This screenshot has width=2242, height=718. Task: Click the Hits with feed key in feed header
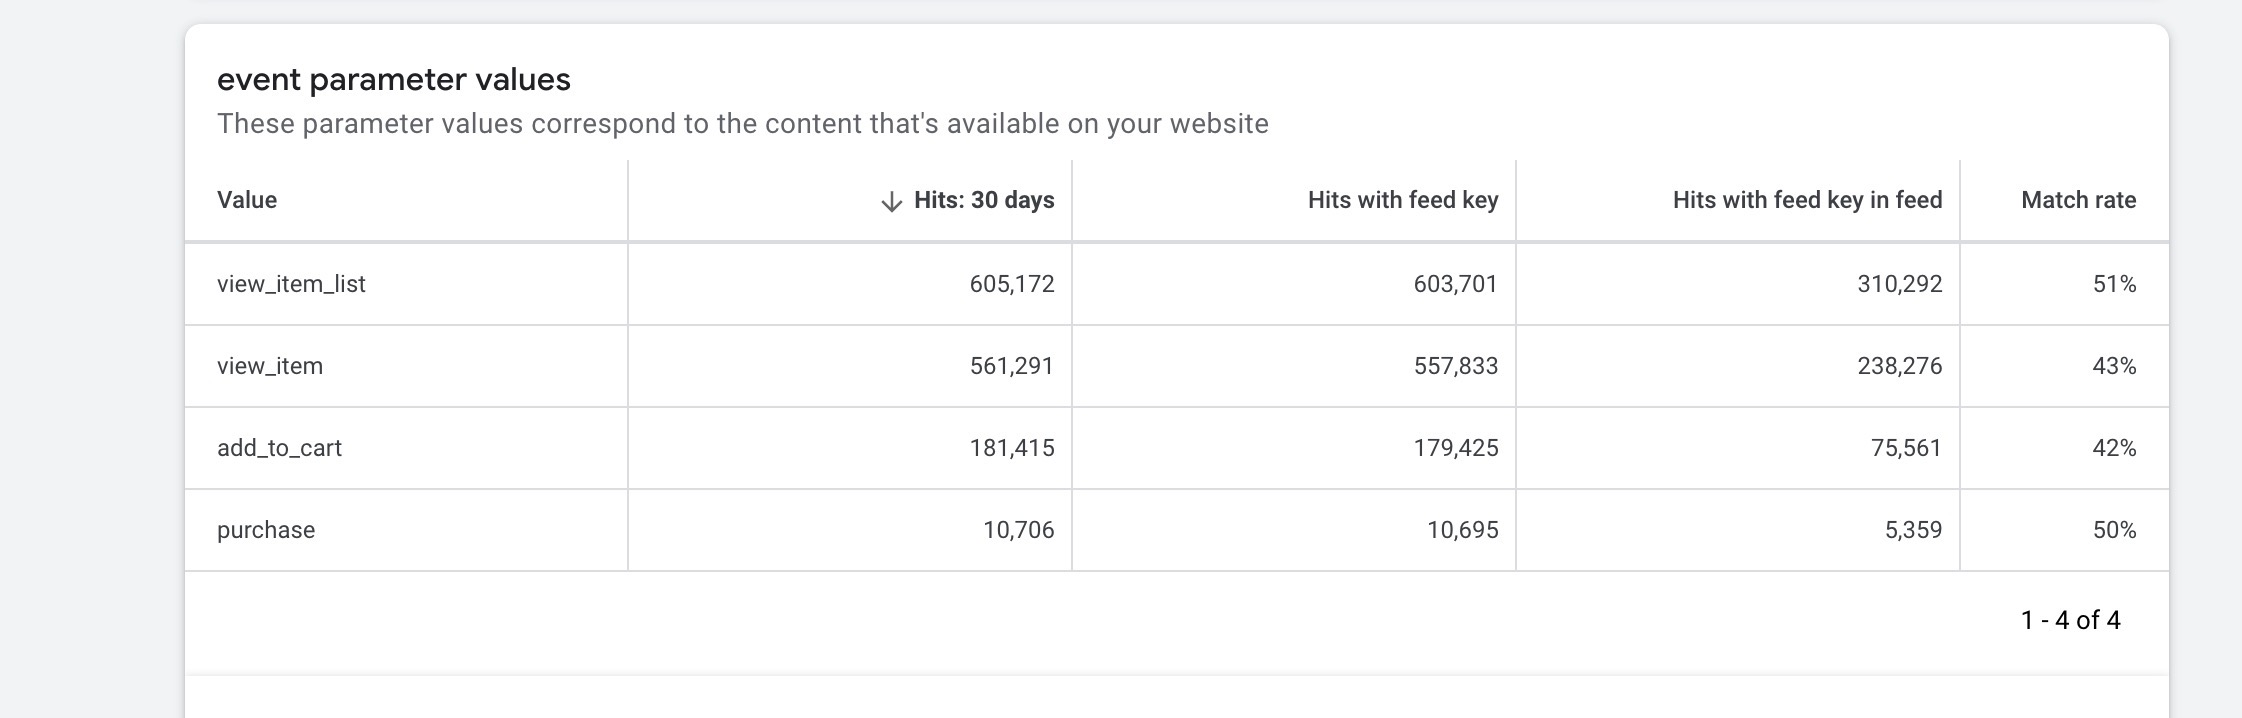pyautogui.click(x=1807, y=200)
